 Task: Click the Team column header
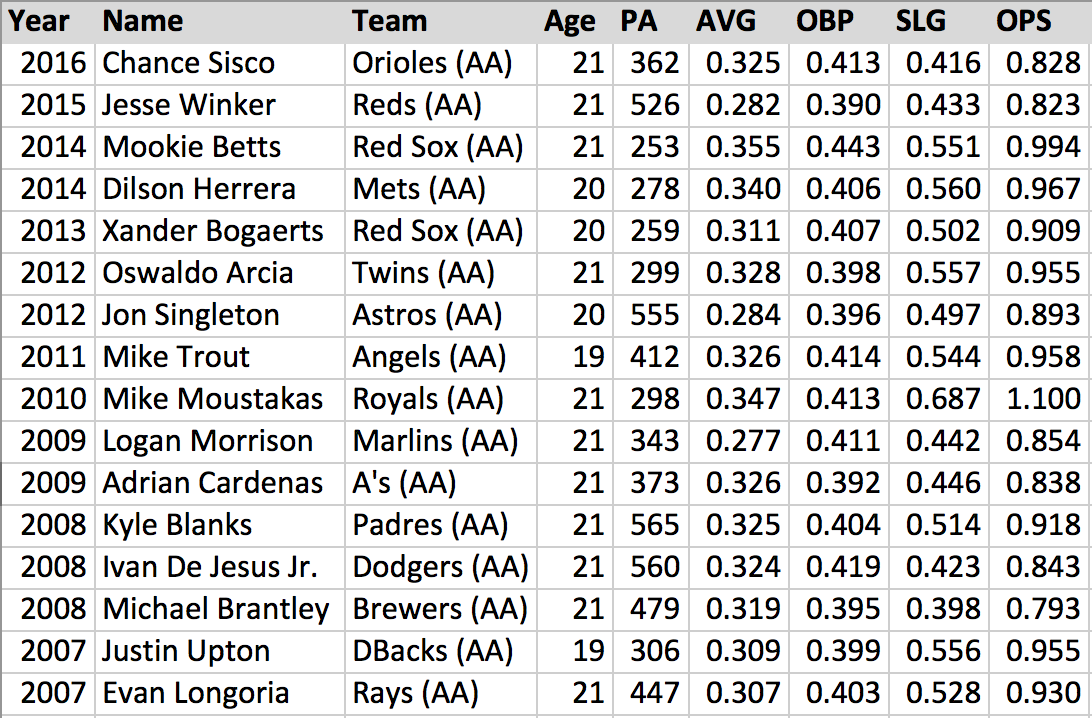pos(390,21)
